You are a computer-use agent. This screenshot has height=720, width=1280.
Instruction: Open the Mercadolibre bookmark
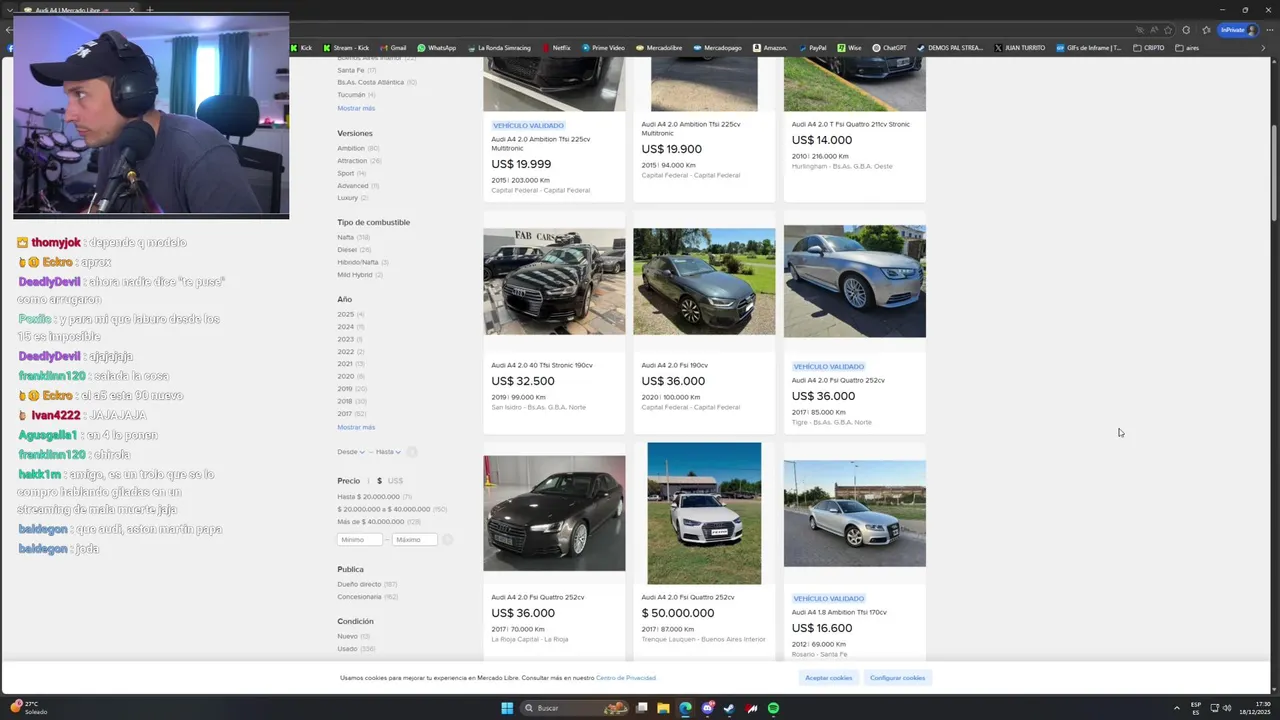(659, 48)
